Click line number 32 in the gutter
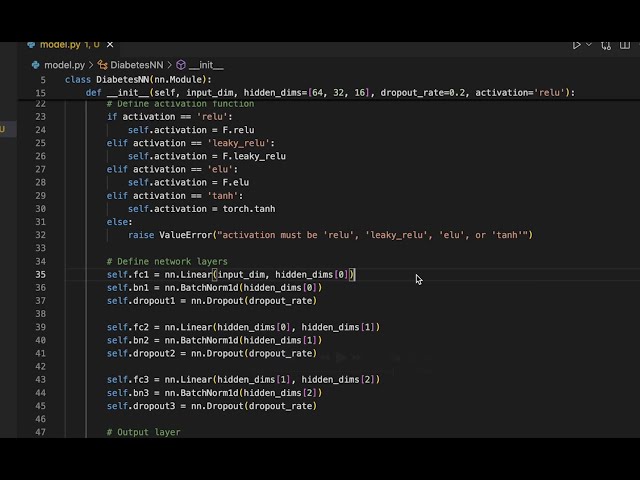 click(x=40, y=235)
